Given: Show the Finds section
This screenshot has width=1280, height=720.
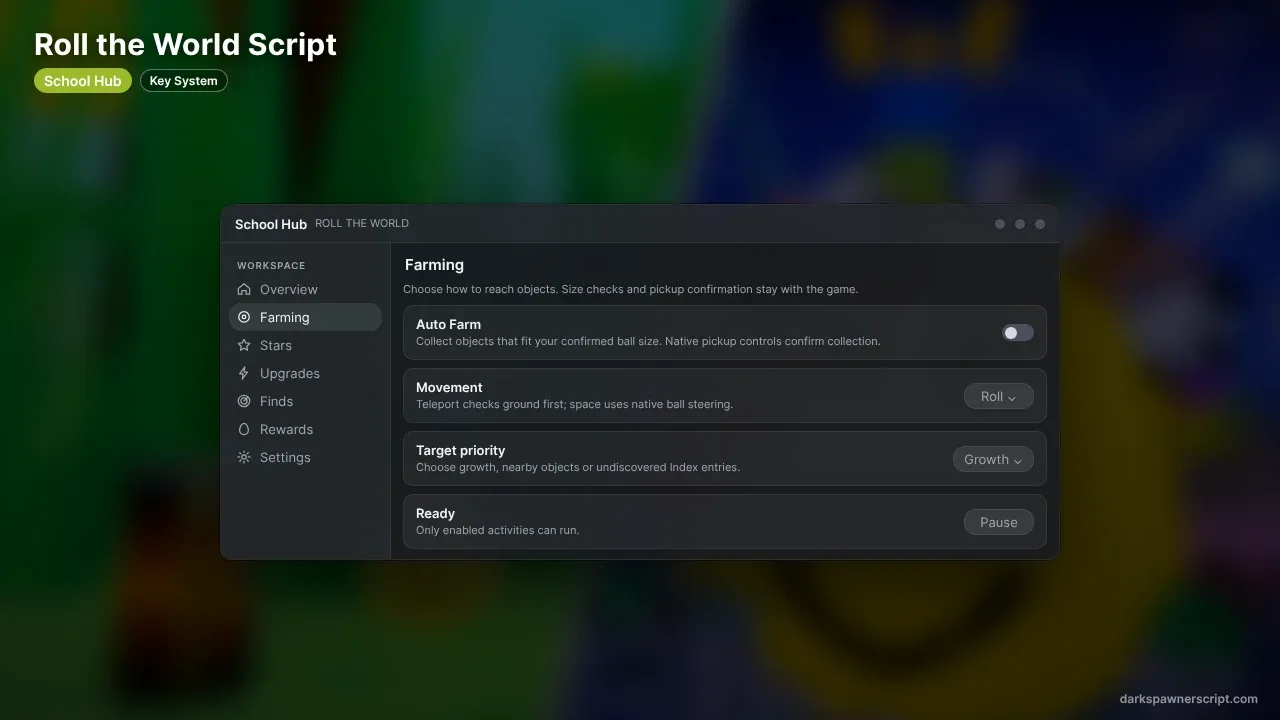Looking at the screenshot, I should click(306, 401).
